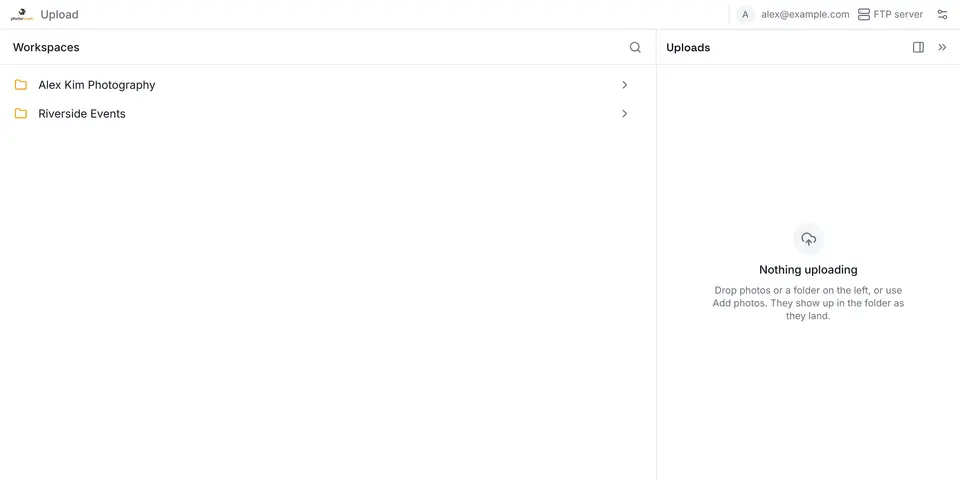Click the Riverside Events folder icon
Viewport: 960px width, 480px height.
pyautogui.click(x=21, y=113)
